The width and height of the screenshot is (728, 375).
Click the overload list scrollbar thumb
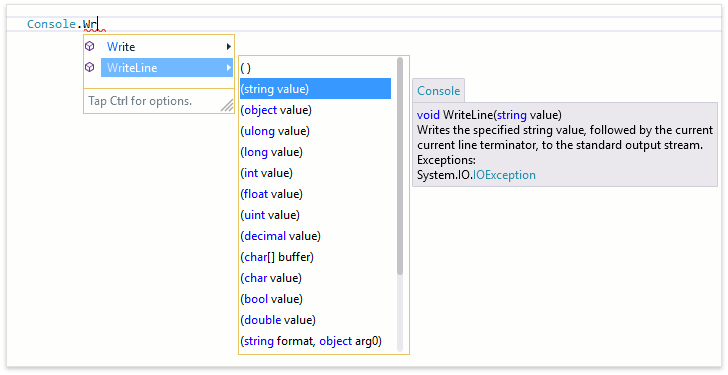[x=400, y=166]
